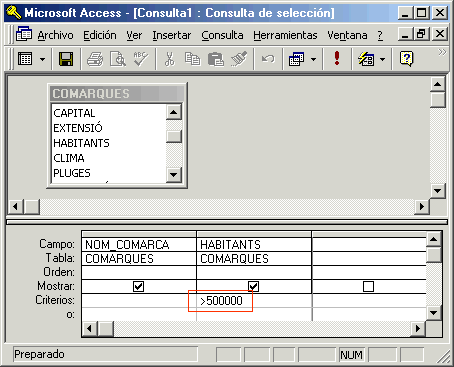Expand the View button dropdown arrow

pyautogui.click(x=42, y=59)
